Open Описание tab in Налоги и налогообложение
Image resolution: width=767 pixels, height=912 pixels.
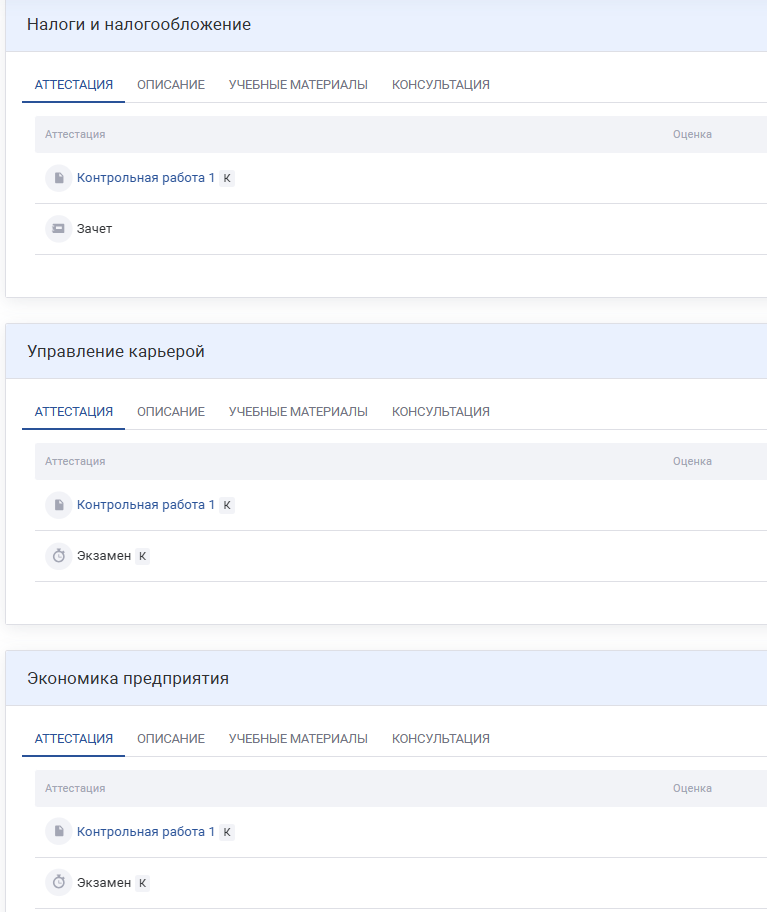[171, 85]
